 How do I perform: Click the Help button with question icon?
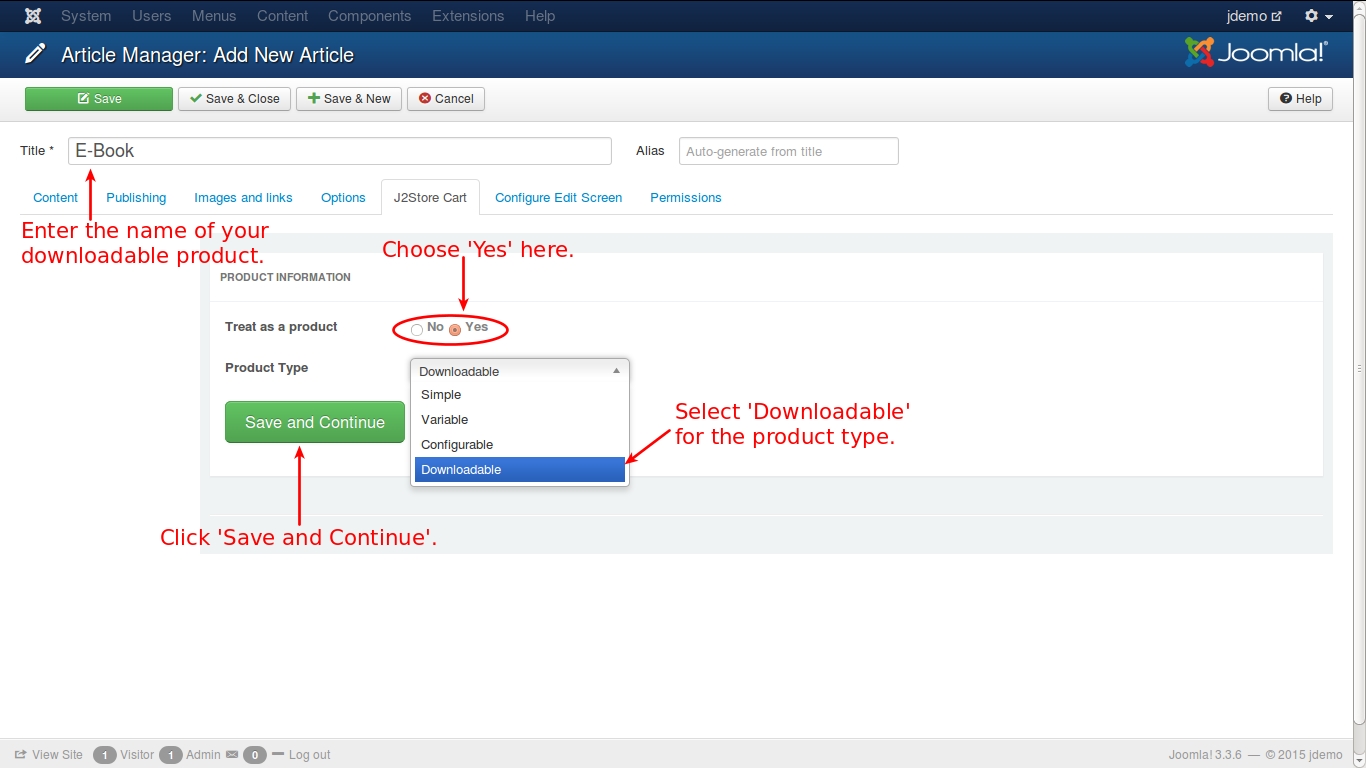pyautogui.click(x=1300, y=99)
